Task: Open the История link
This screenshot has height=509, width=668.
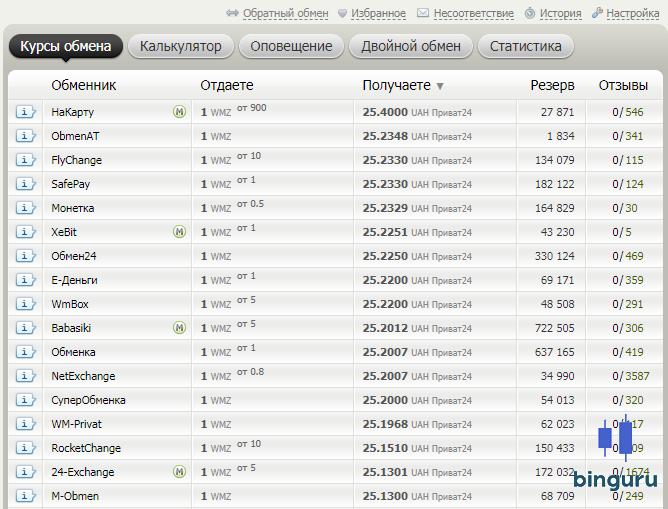Action: [x=561, y=14]
